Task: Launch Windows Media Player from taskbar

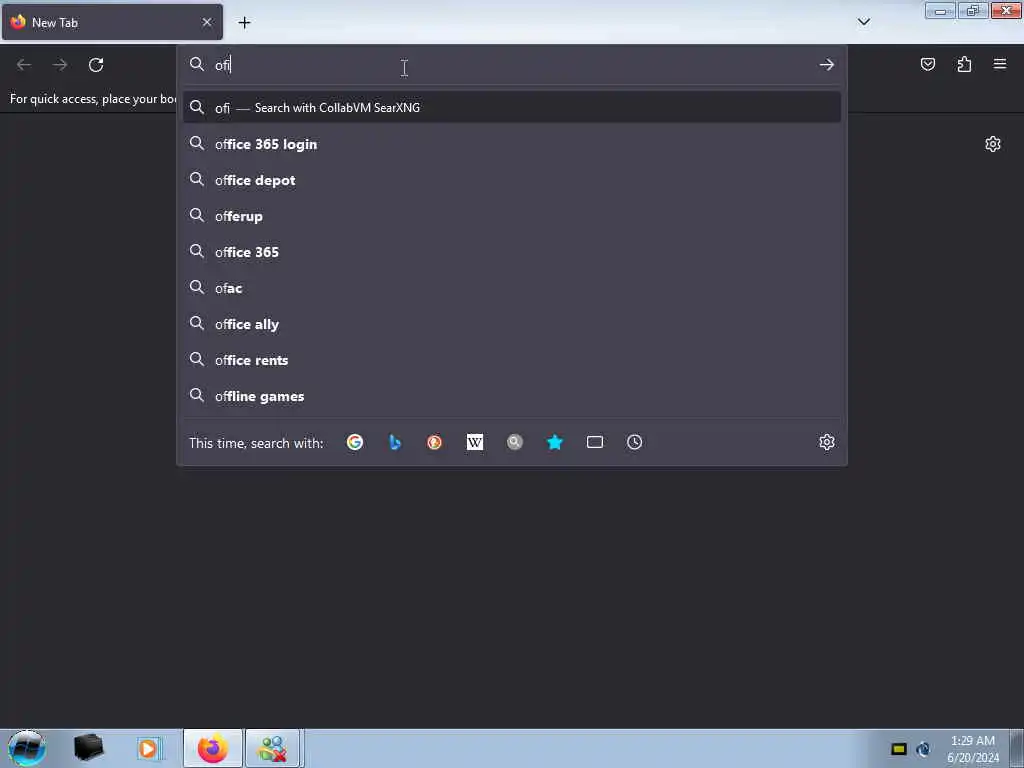Action: (x=148, y=748)
